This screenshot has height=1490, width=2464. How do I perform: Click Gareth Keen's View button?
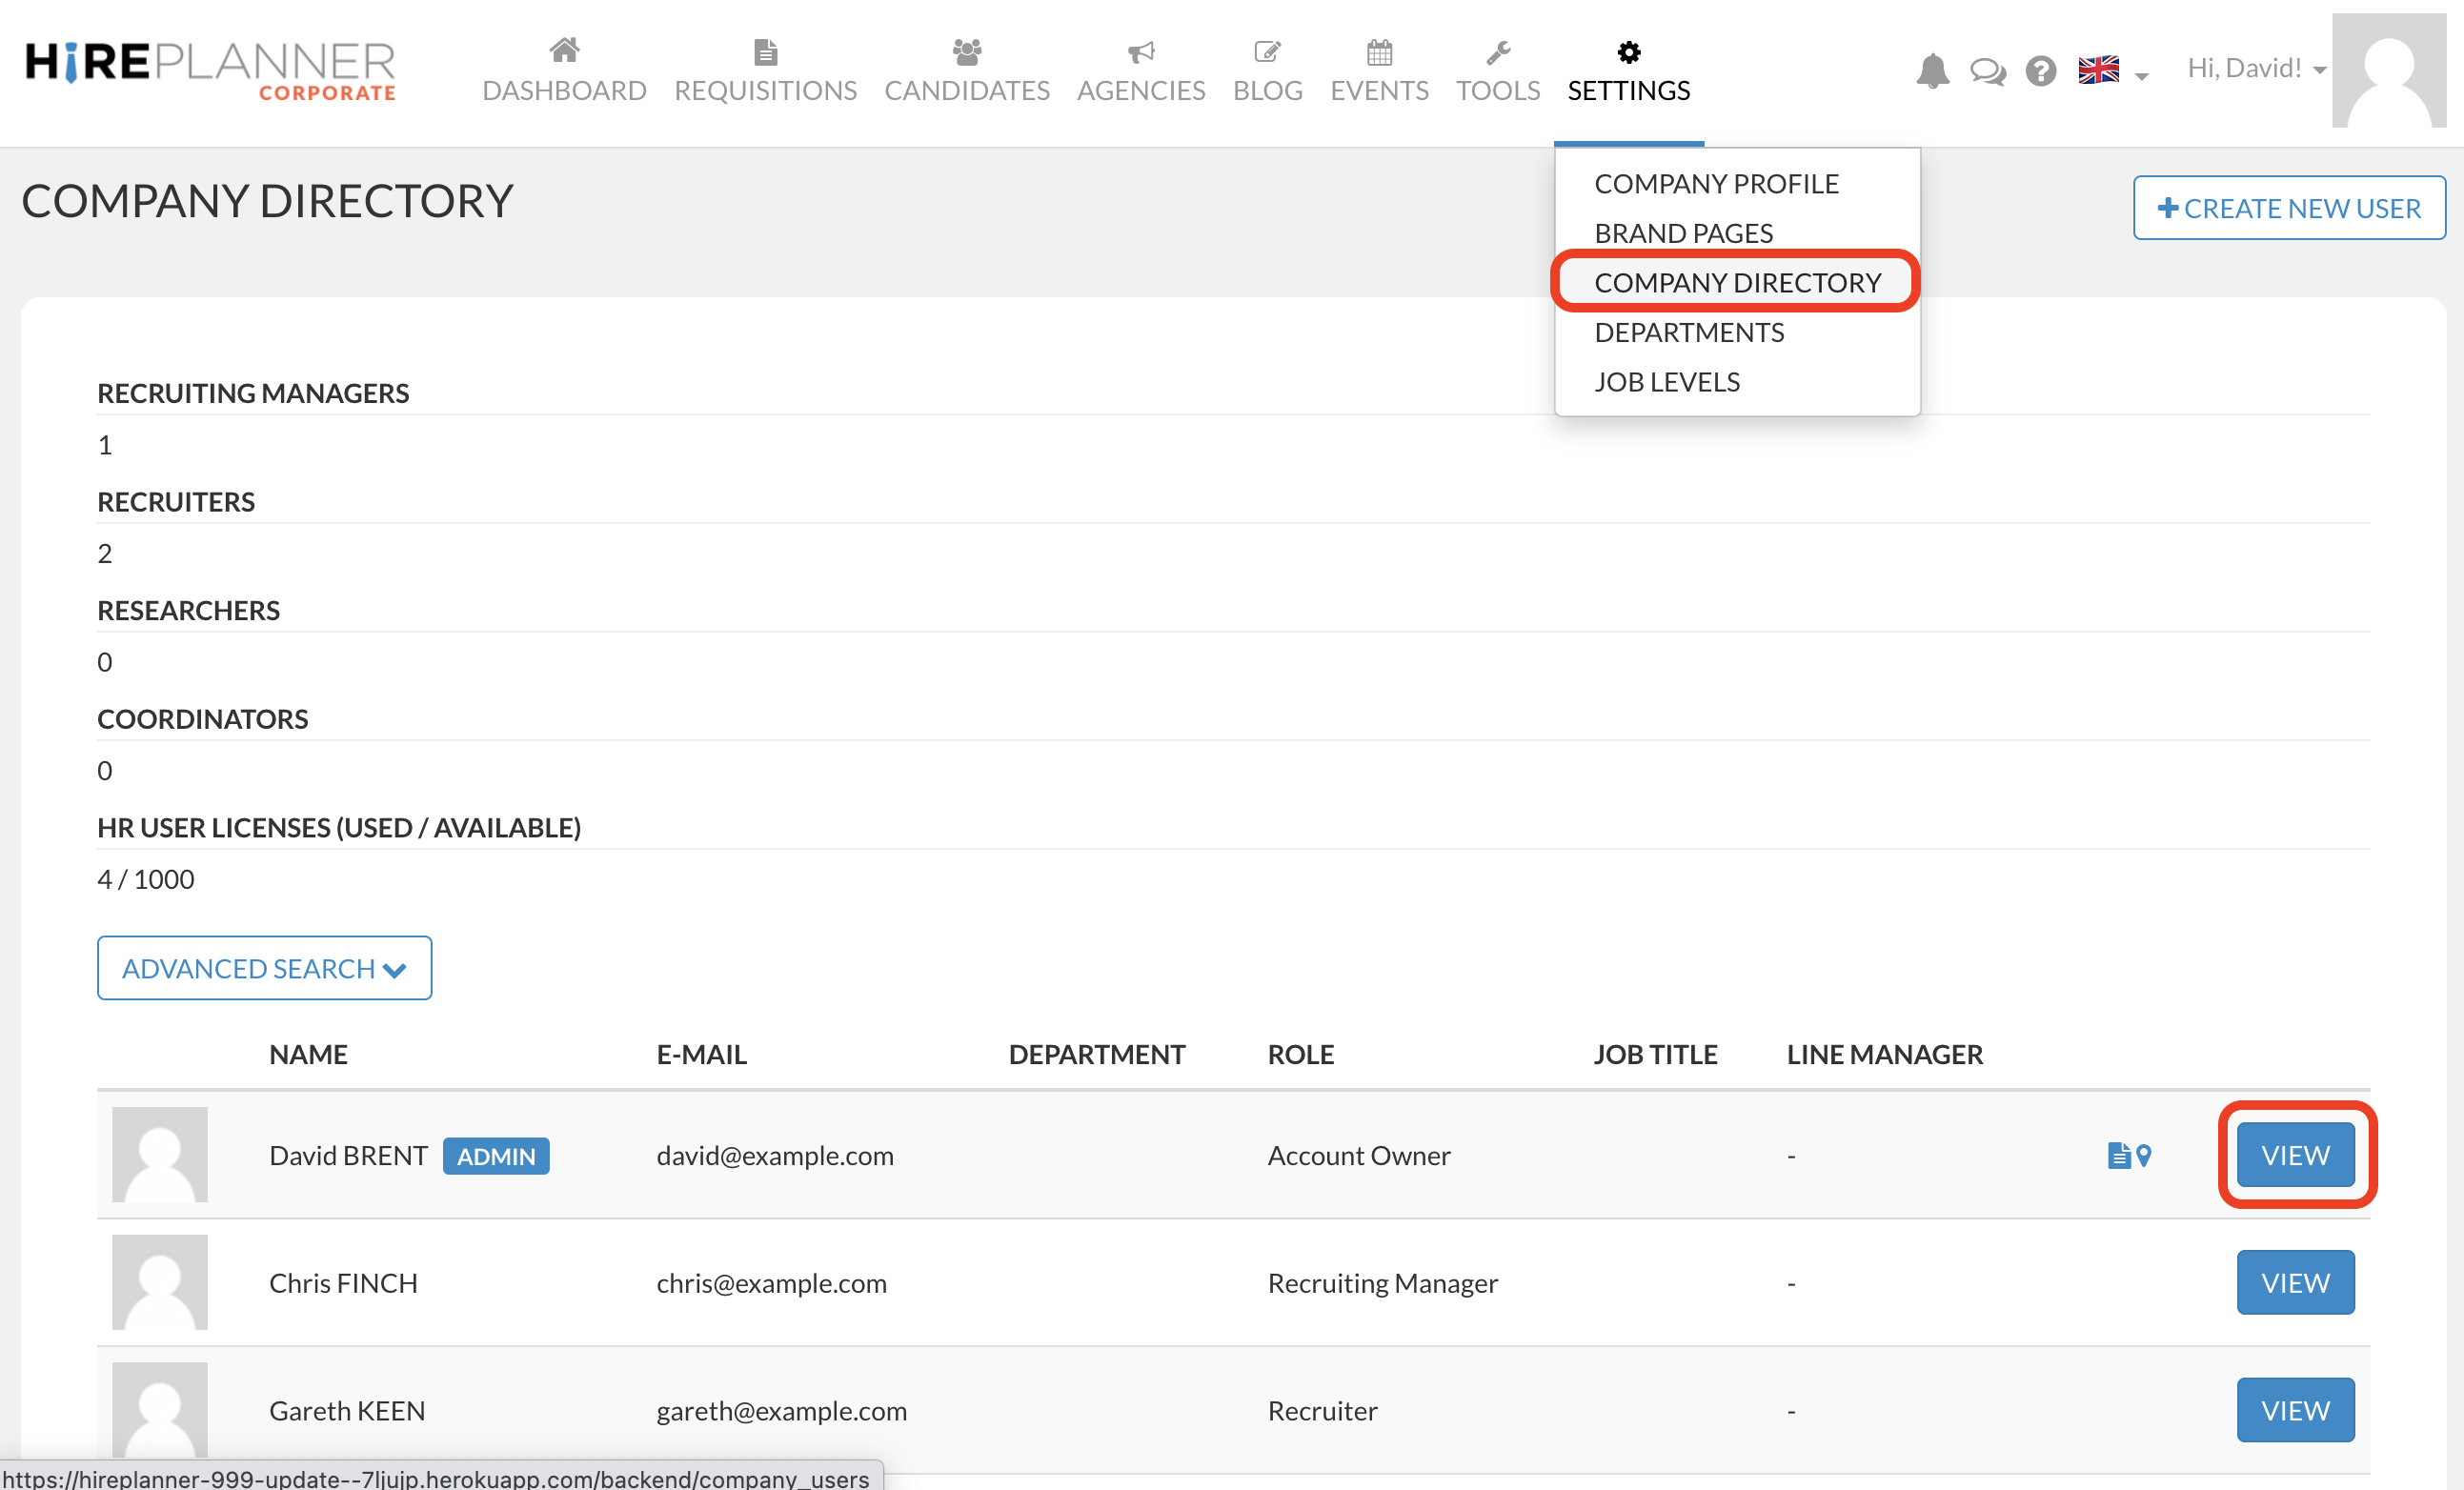tap(2295, 1410)
